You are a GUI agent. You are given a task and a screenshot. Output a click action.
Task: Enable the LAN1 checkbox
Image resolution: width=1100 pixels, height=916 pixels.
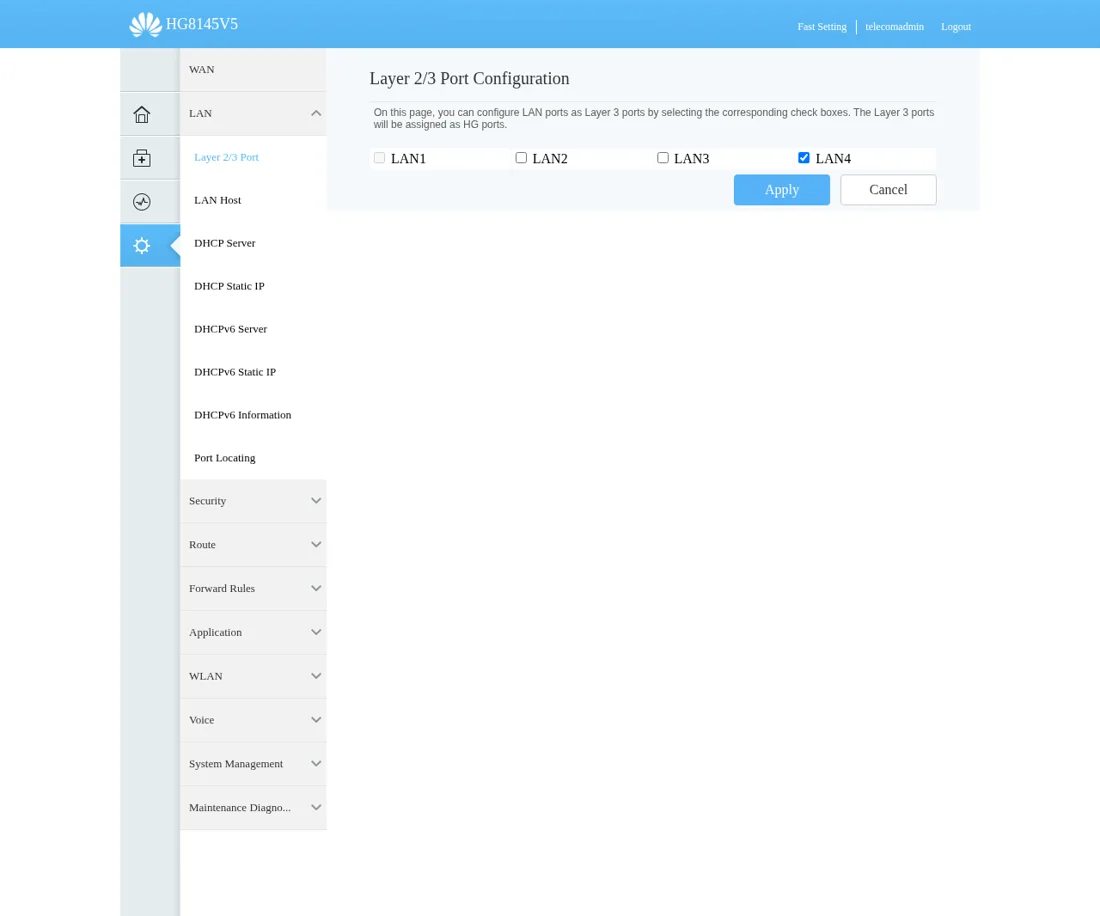[380, 158]
